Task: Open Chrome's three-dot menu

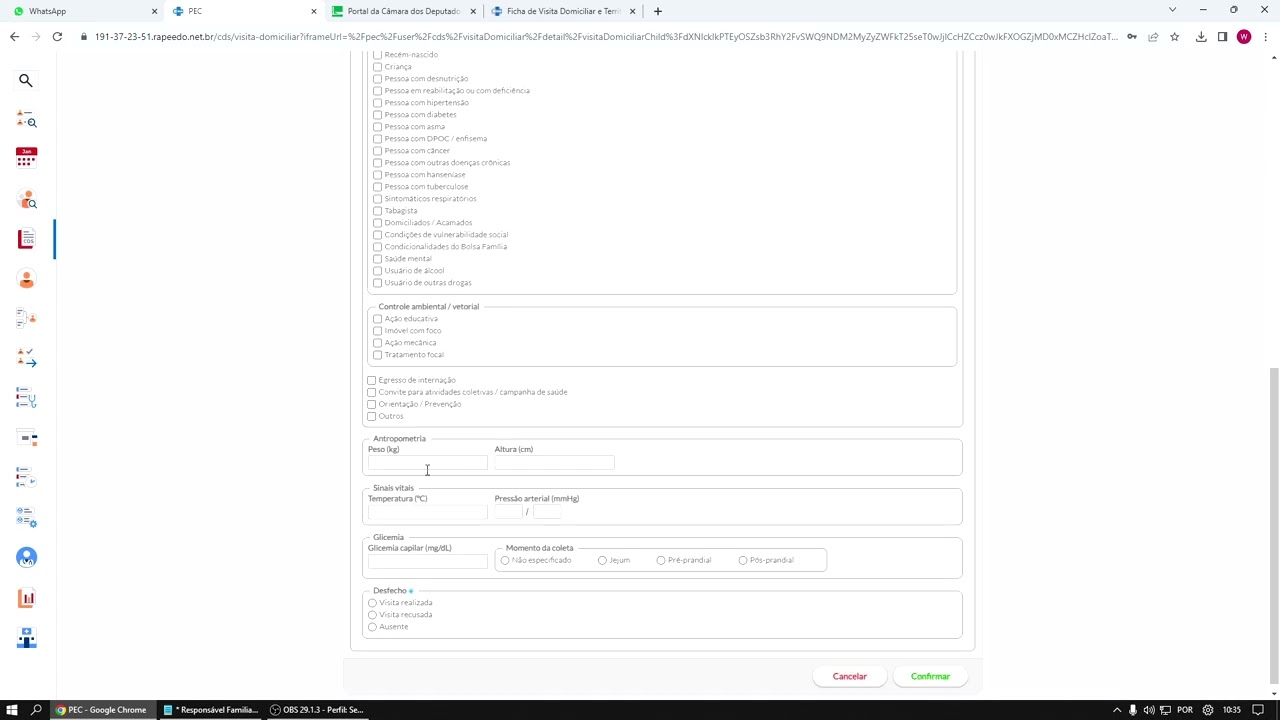Action: (x=1266, y=37)
